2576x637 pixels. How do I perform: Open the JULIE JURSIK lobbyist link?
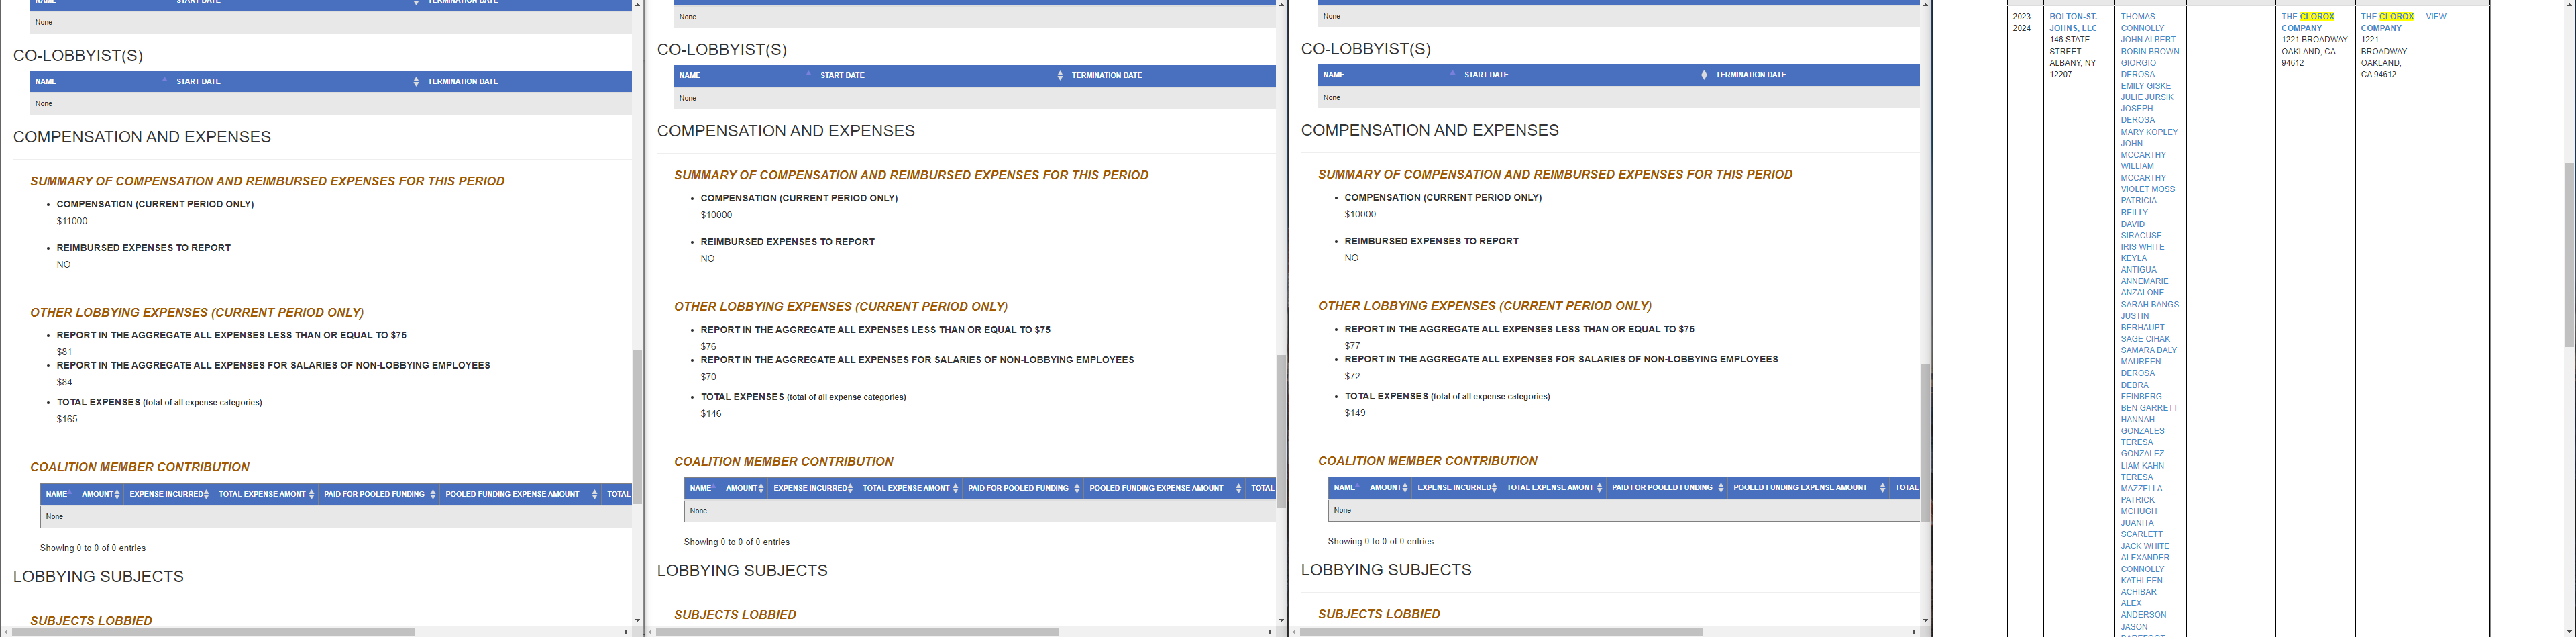(x=2147, y=97)
